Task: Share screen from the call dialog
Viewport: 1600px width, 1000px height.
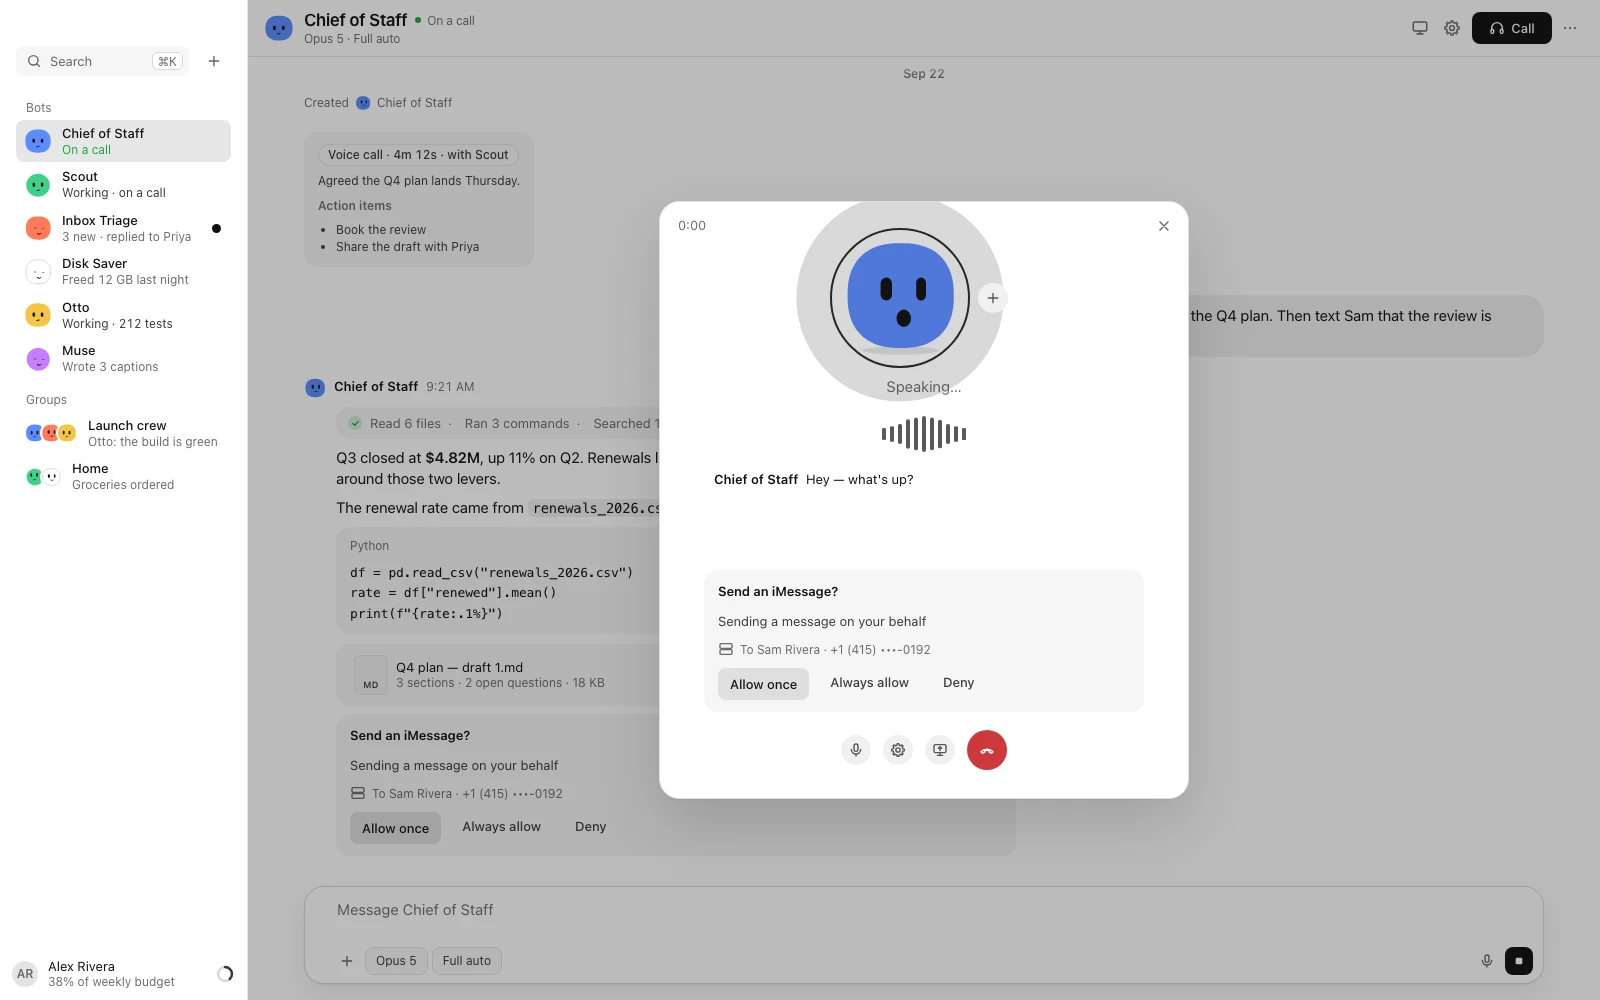Action: pos(940,750)
